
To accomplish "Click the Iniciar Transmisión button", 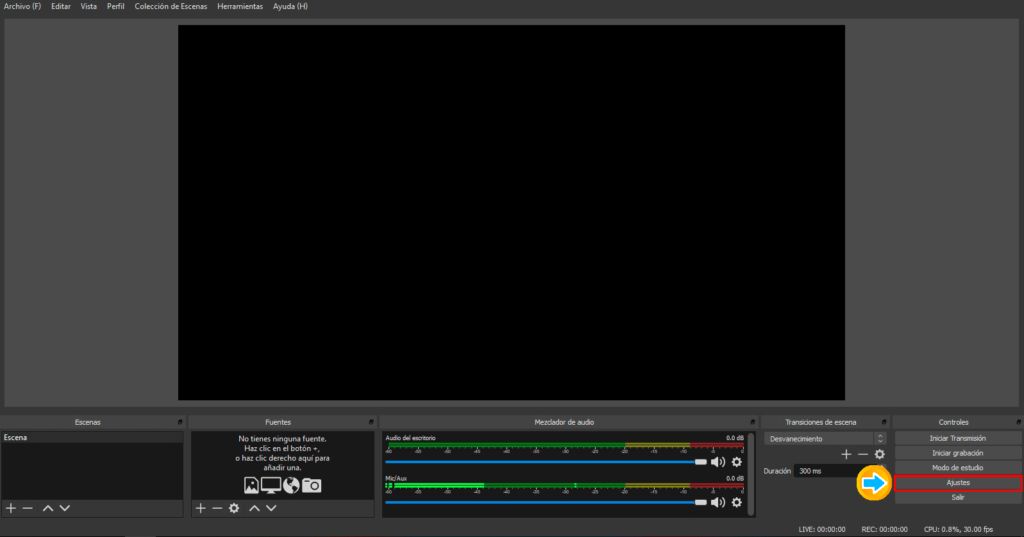I will click(x=958, y=438).
